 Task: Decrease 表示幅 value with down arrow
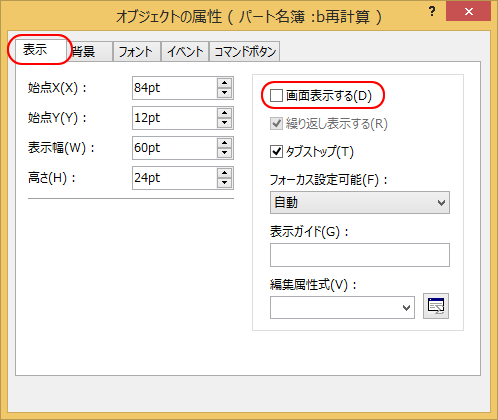[x=224, y=153]
